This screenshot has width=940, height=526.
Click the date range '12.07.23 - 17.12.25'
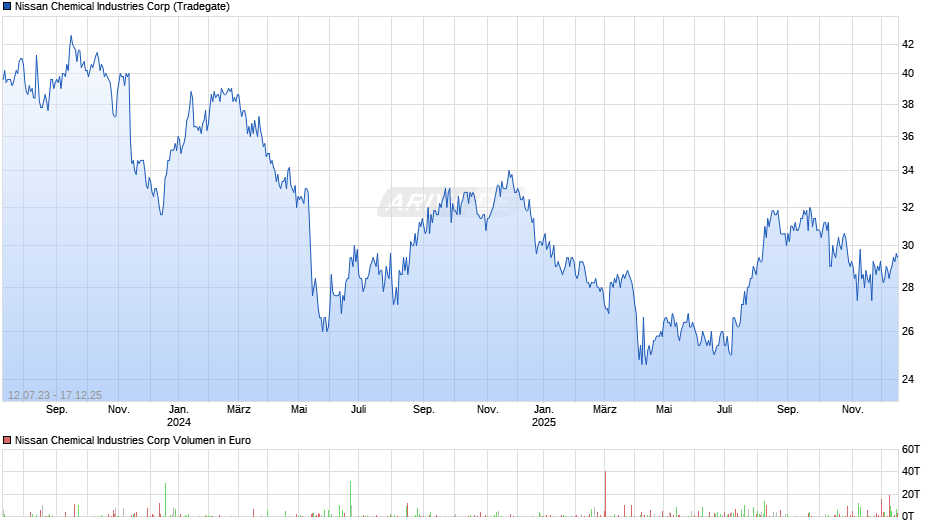point(55,395)
